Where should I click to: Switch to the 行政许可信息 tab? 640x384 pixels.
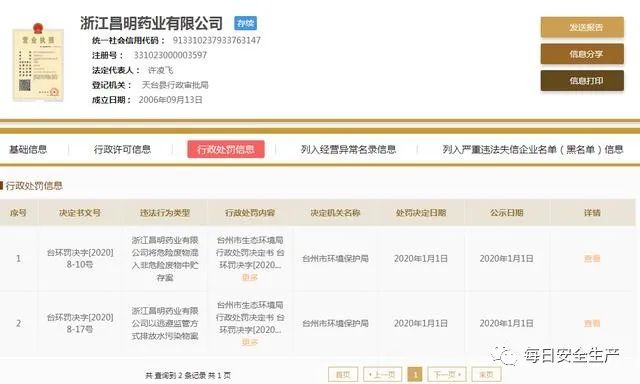coord(122,149)
